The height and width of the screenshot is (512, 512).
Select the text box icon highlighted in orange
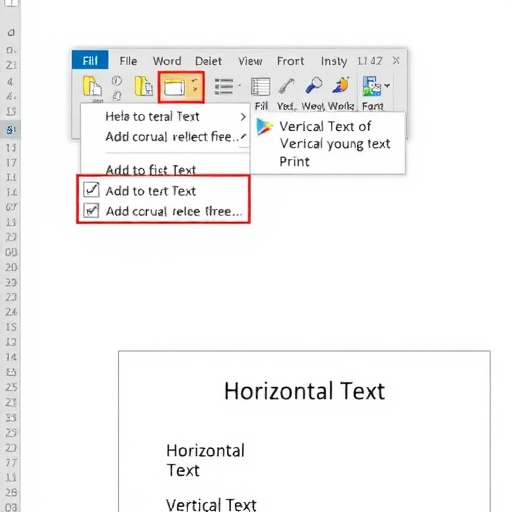[x=174, y=87]
